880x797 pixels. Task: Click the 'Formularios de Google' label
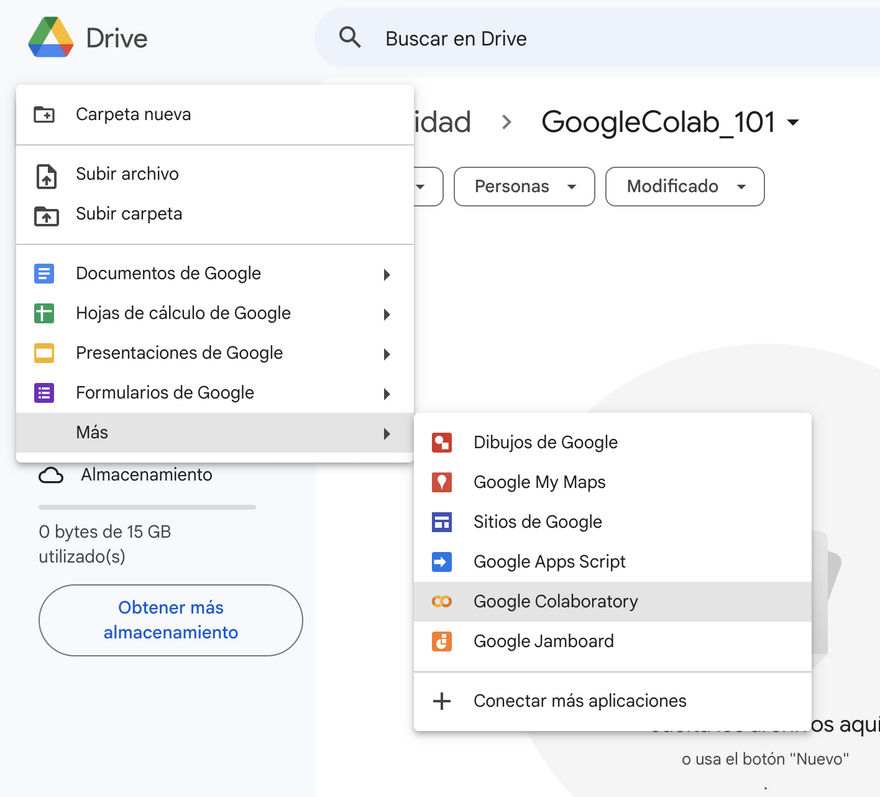click(165, 393)
